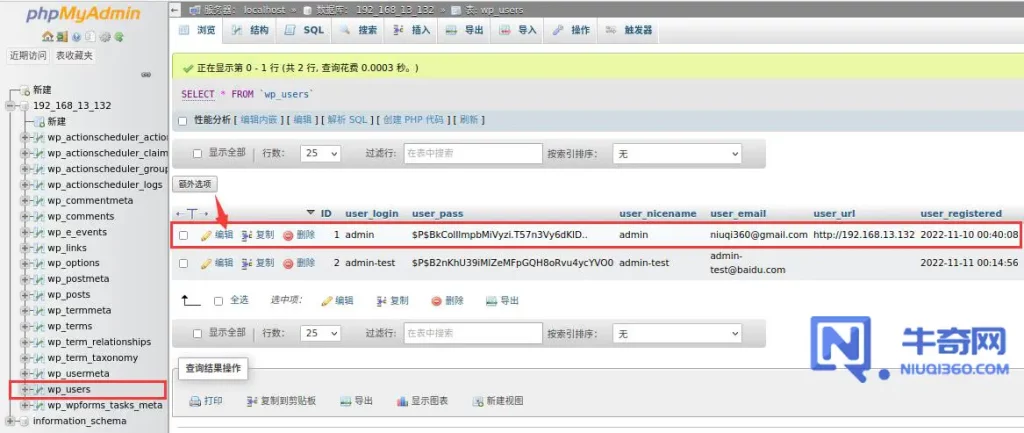Click the with-selected copy icon
The width and height of the screenshot is (1024, 433).
click(383, 301)
